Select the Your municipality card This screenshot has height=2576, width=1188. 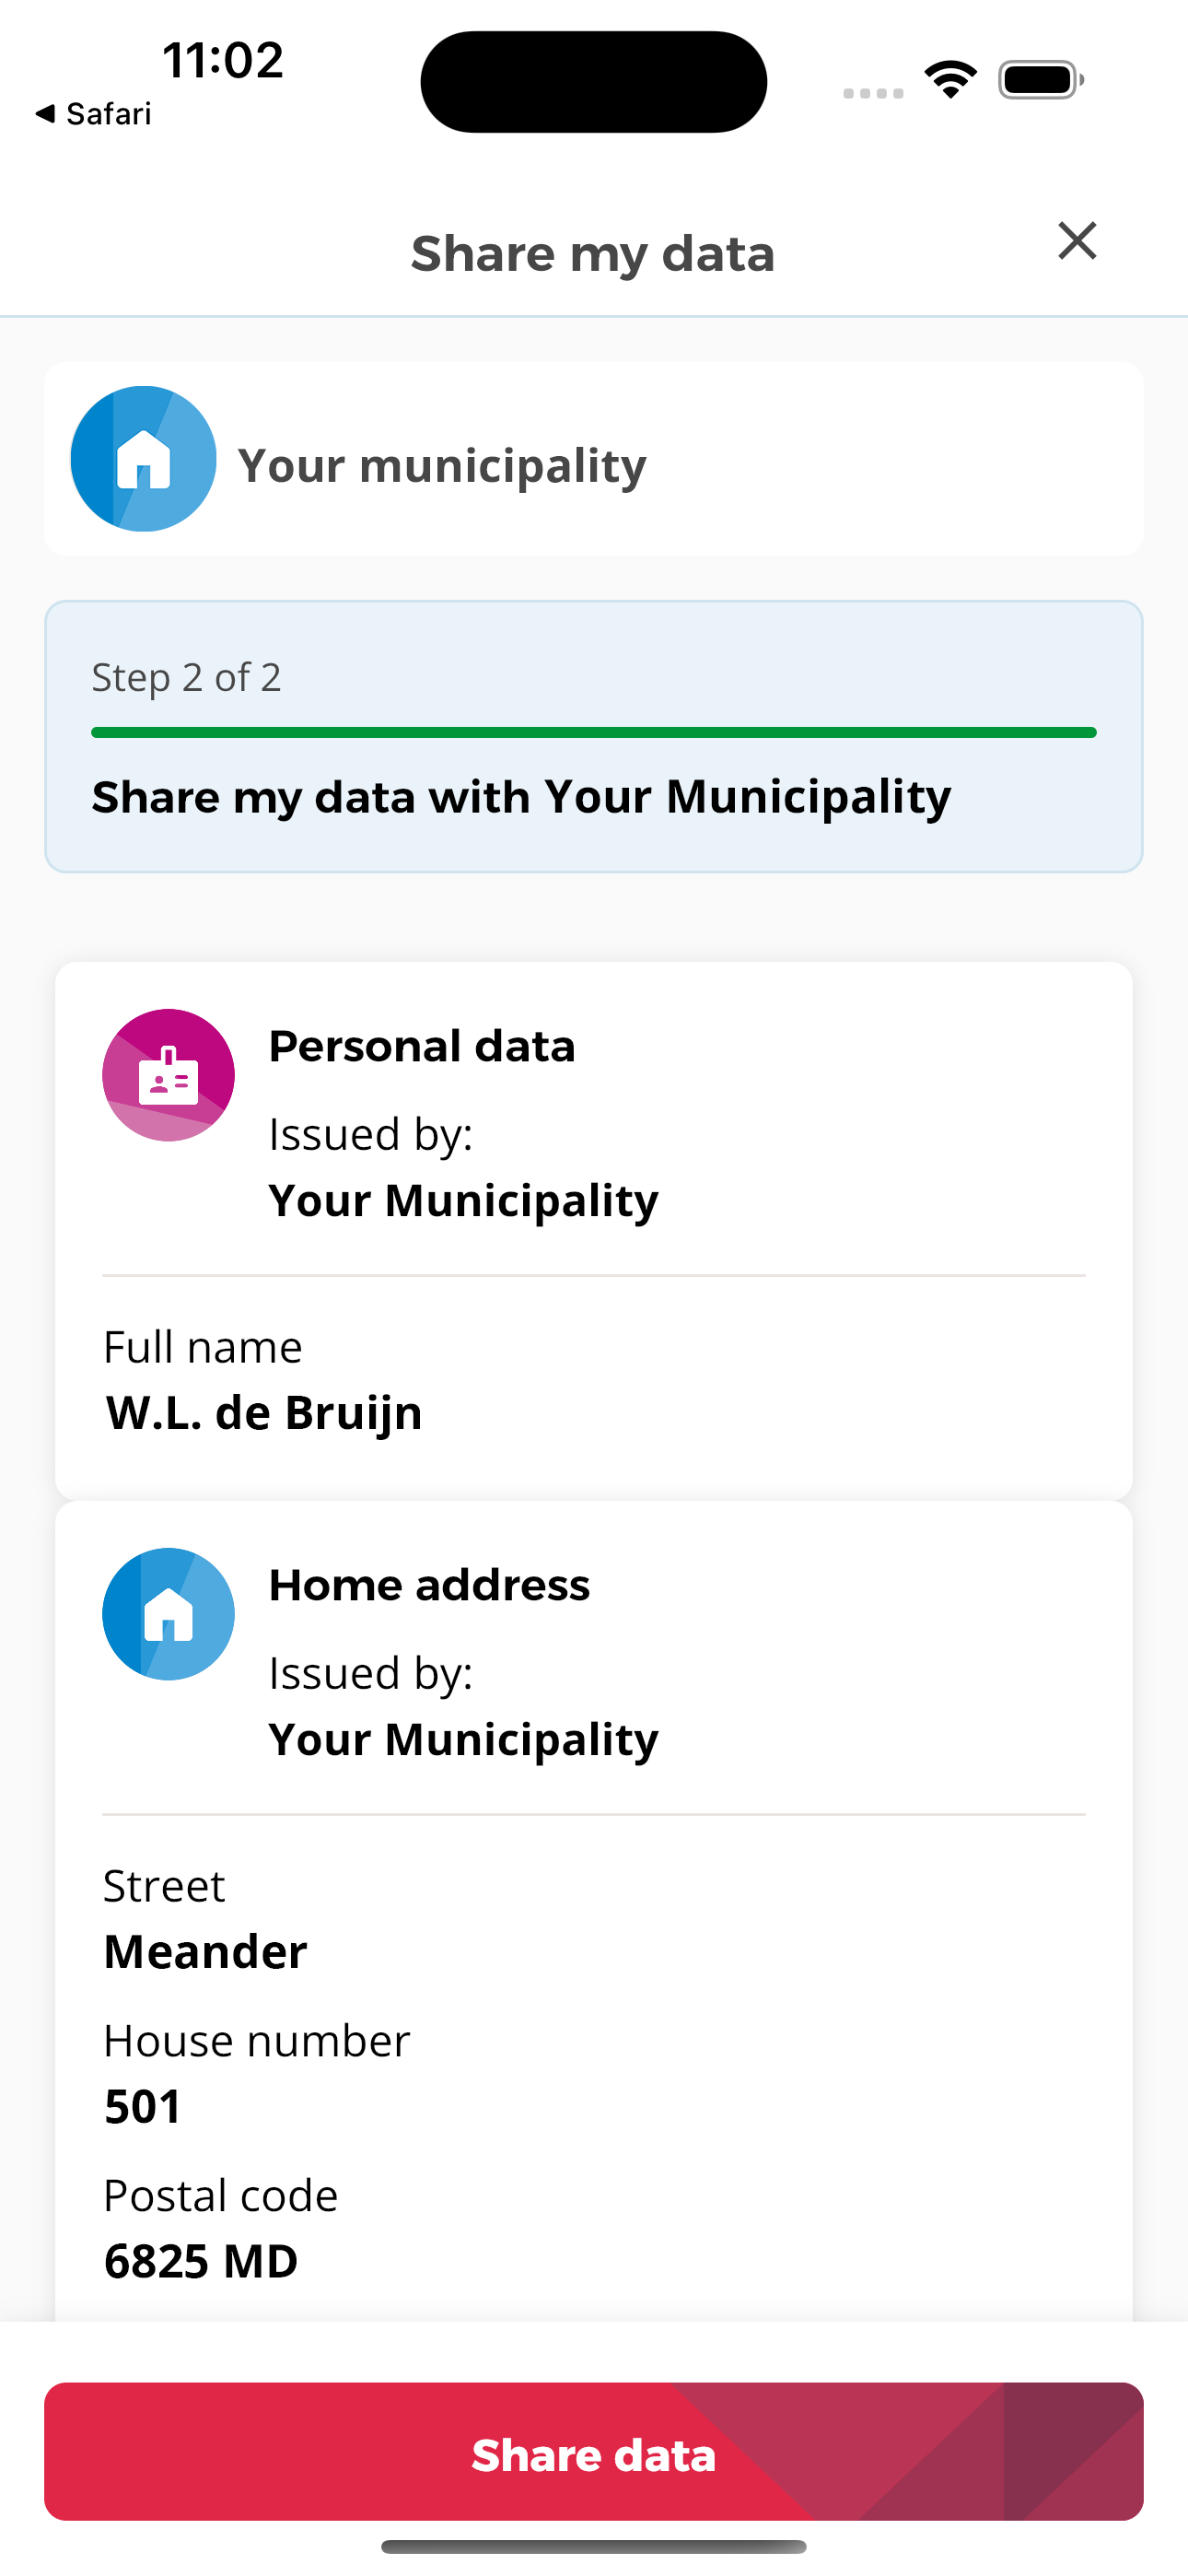594,459
